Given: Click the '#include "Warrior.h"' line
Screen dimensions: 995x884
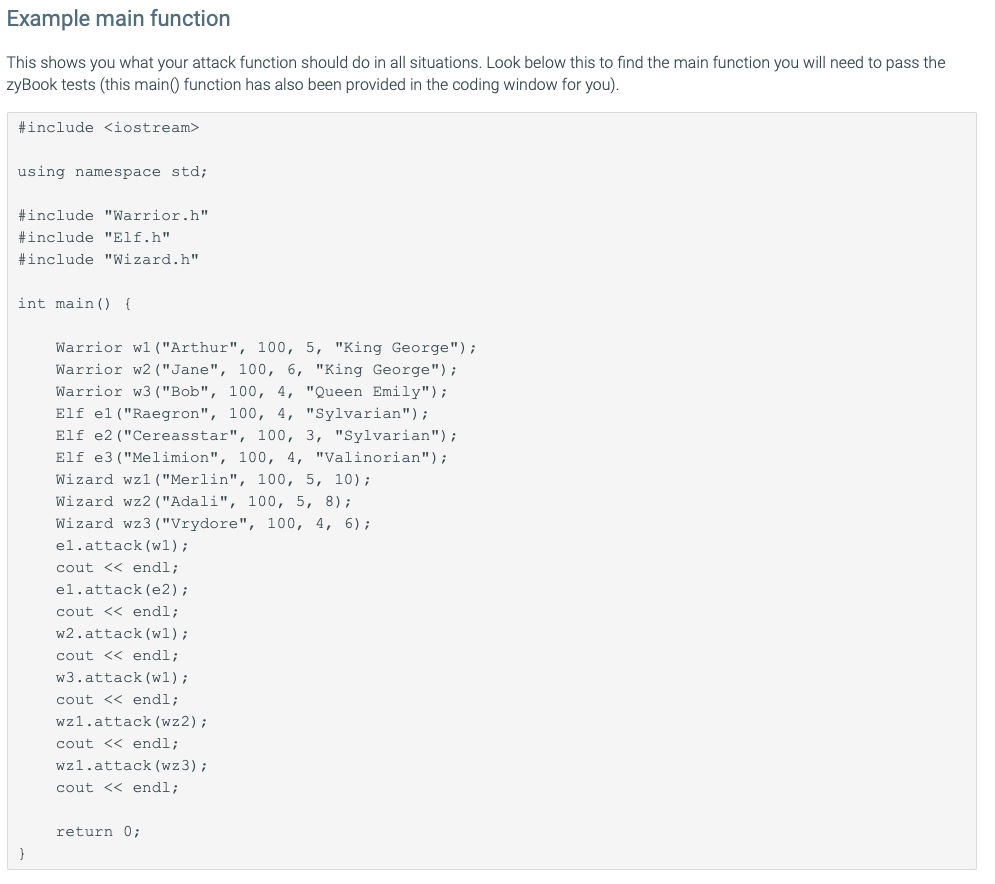Looking at the screenshot, I should 113,216.
